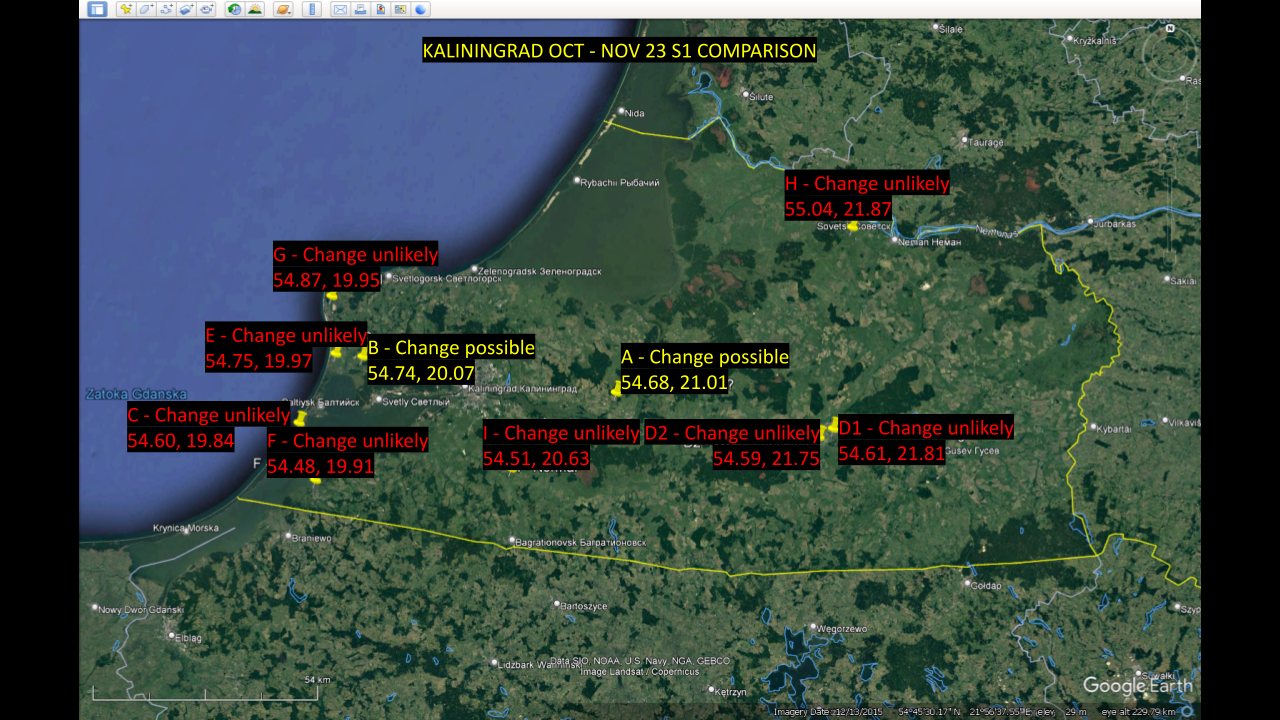Click the Save Image toolbar icon
Screen dimensions: 1280x720
(380, 9)
